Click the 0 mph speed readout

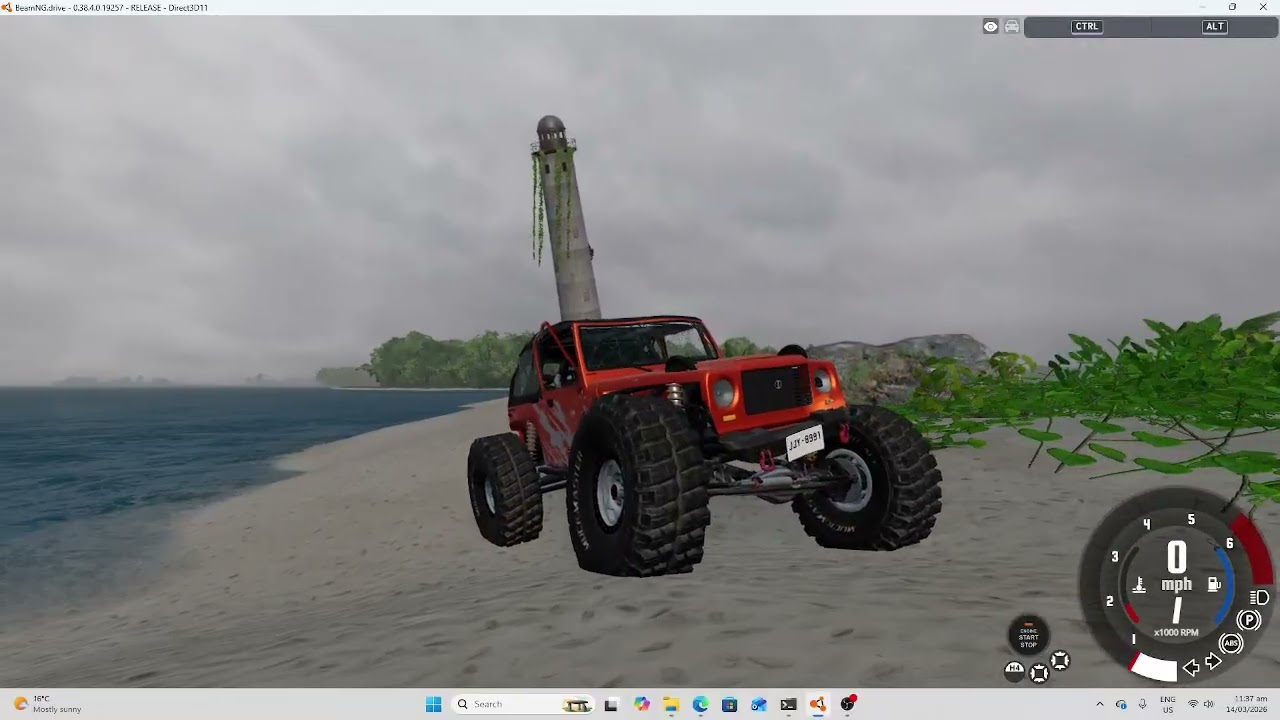(1176, 566)
